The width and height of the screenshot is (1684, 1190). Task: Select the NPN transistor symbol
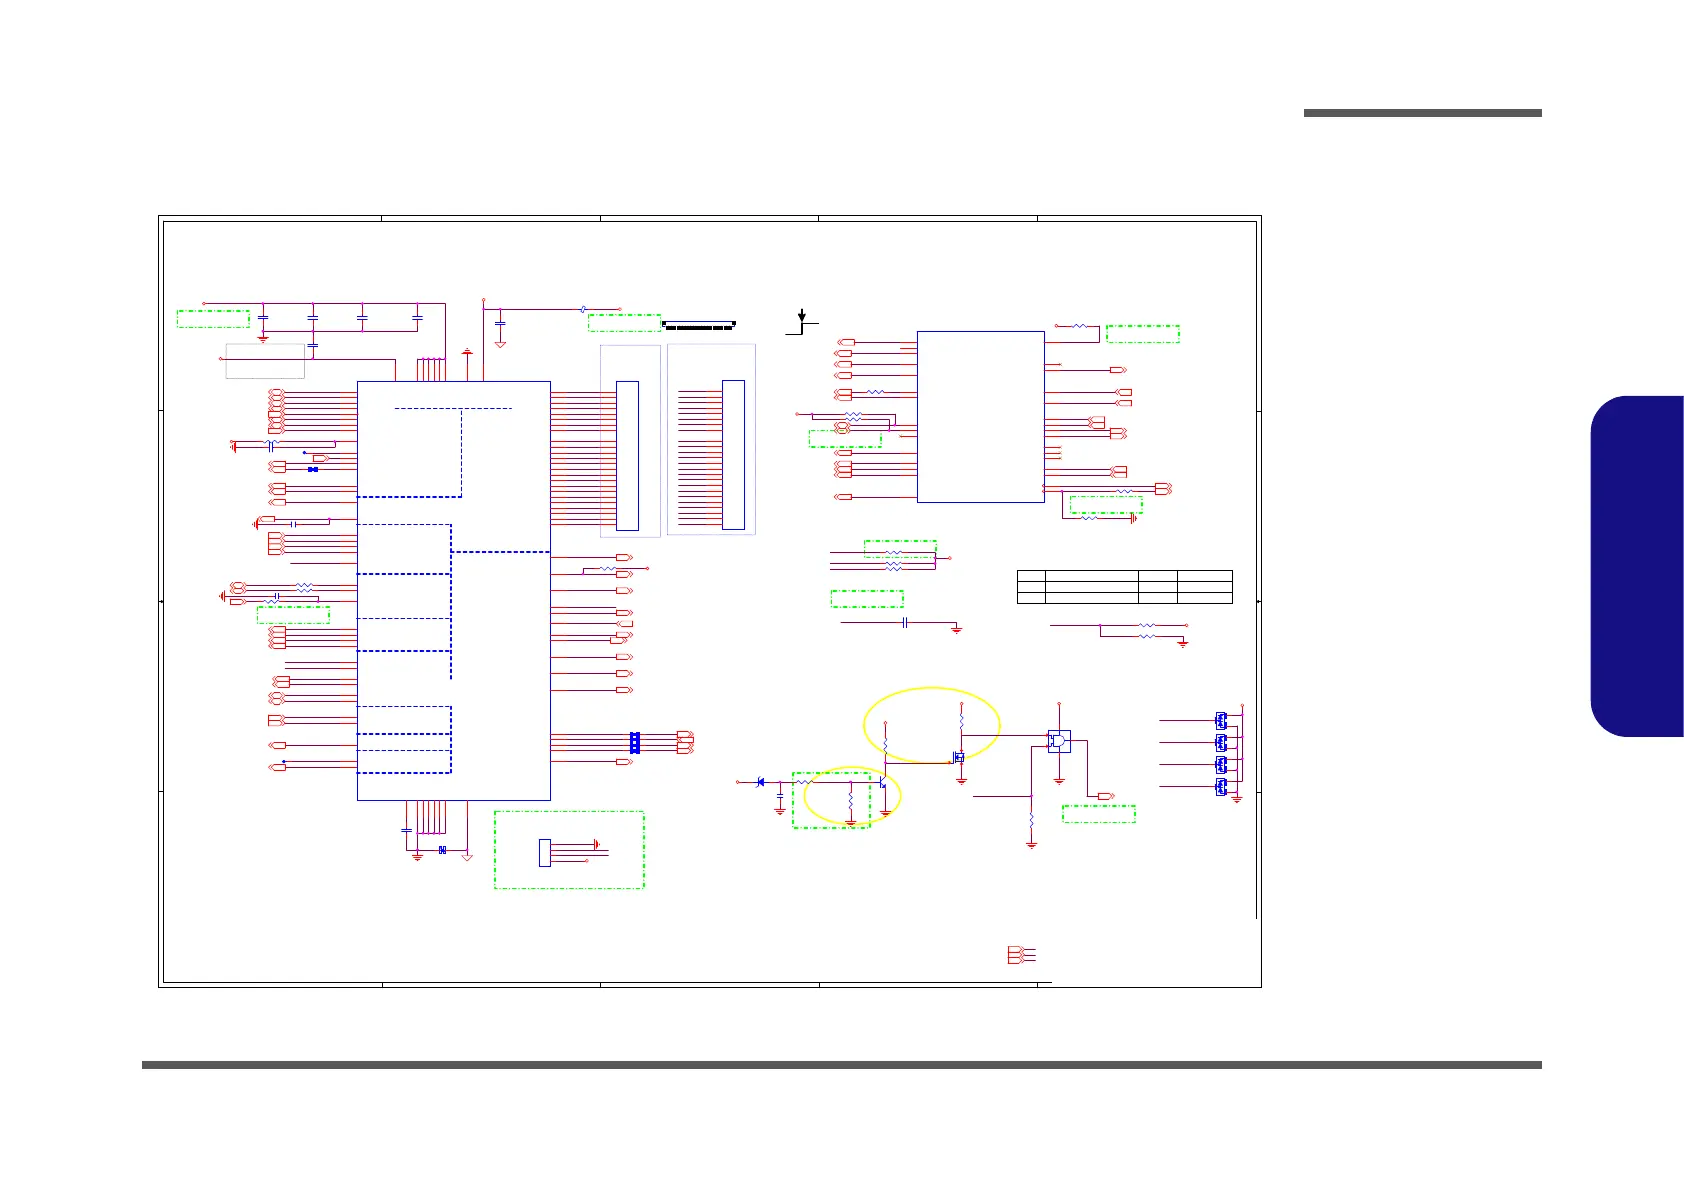click(x=884, y=782)
